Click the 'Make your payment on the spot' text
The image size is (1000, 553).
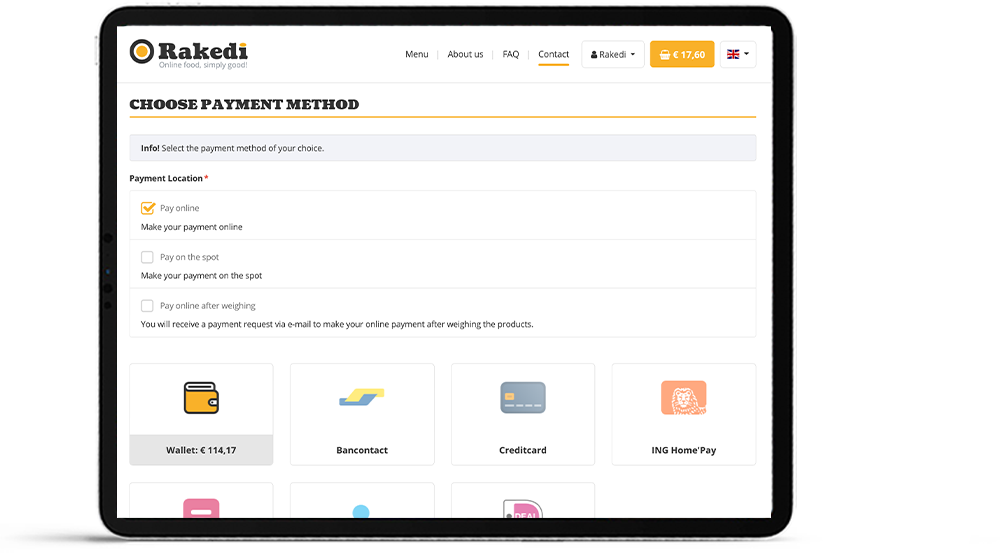coord(202,276)
